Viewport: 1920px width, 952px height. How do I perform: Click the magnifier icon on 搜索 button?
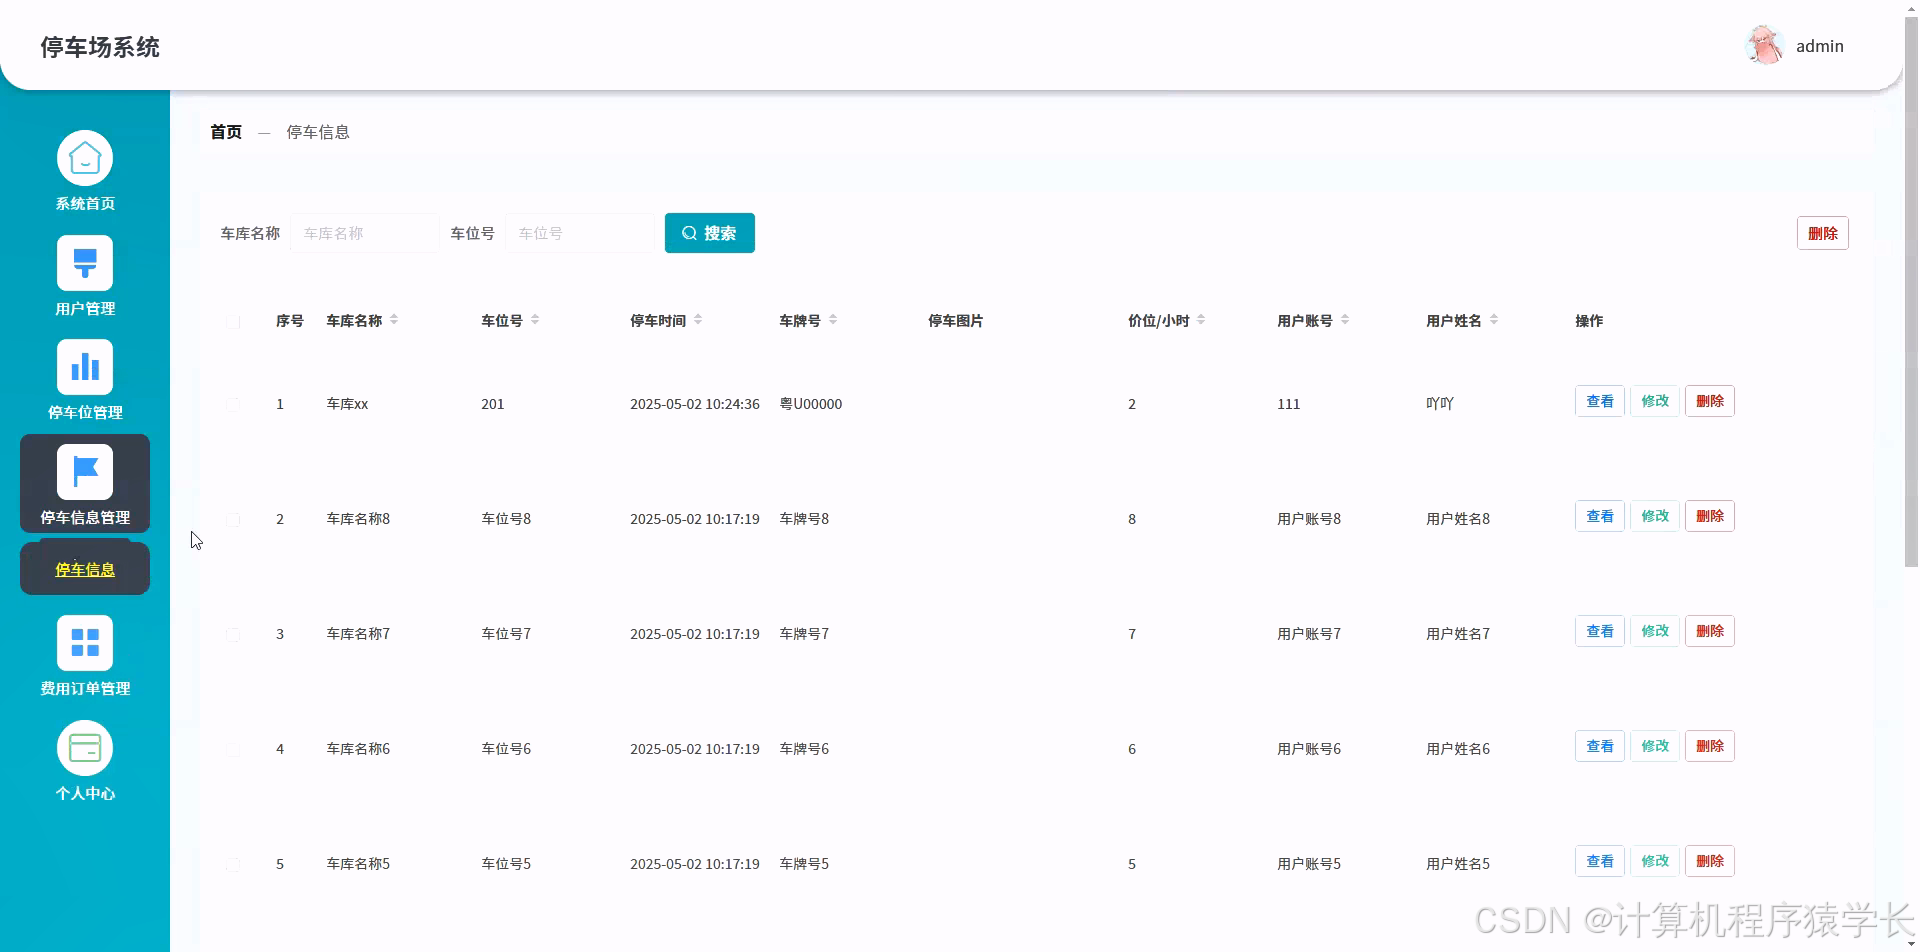tap(689, 232)
